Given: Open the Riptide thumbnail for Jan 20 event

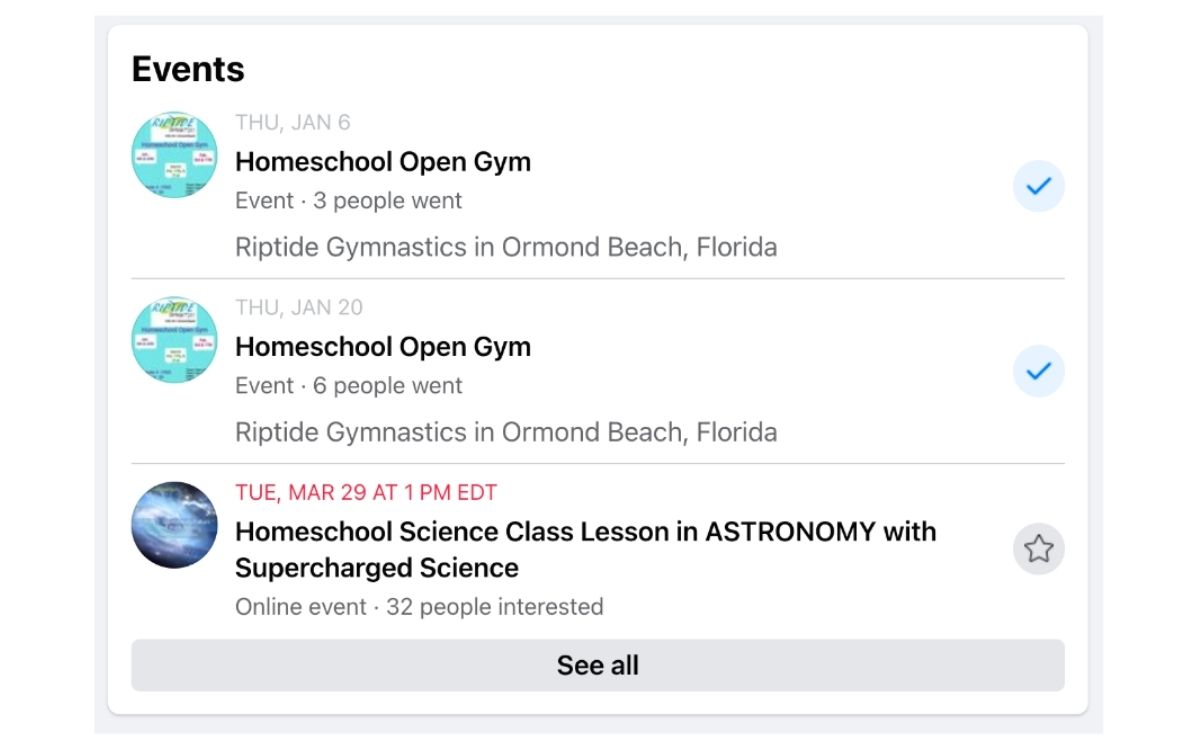Looking at the screenshot, I should [175, 340].
